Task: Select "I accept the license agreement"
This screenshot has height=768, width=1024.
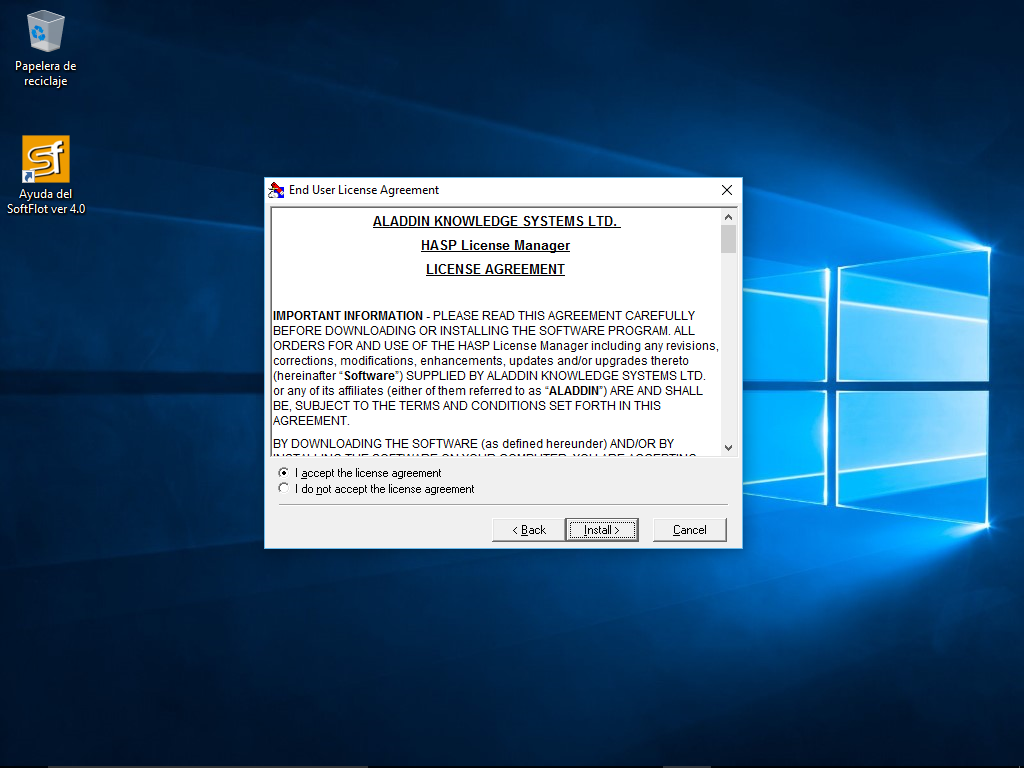Action: (x=285, y=473)
